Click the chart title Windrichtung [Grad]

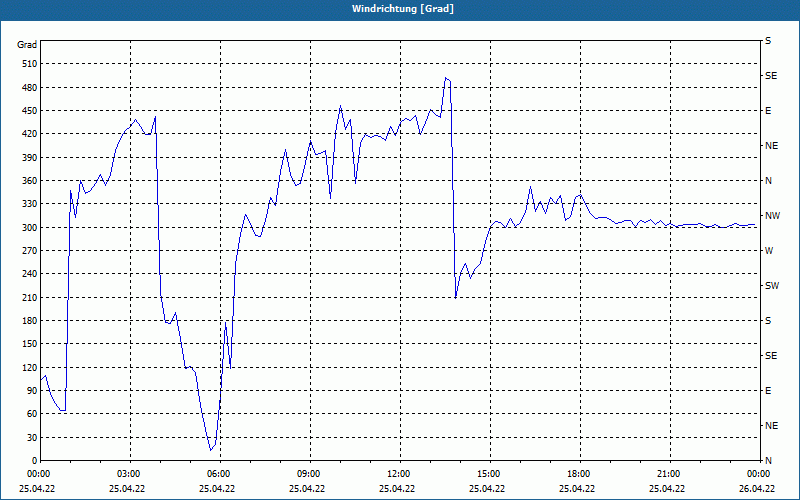pyautogui.click(x=403, y=9)
